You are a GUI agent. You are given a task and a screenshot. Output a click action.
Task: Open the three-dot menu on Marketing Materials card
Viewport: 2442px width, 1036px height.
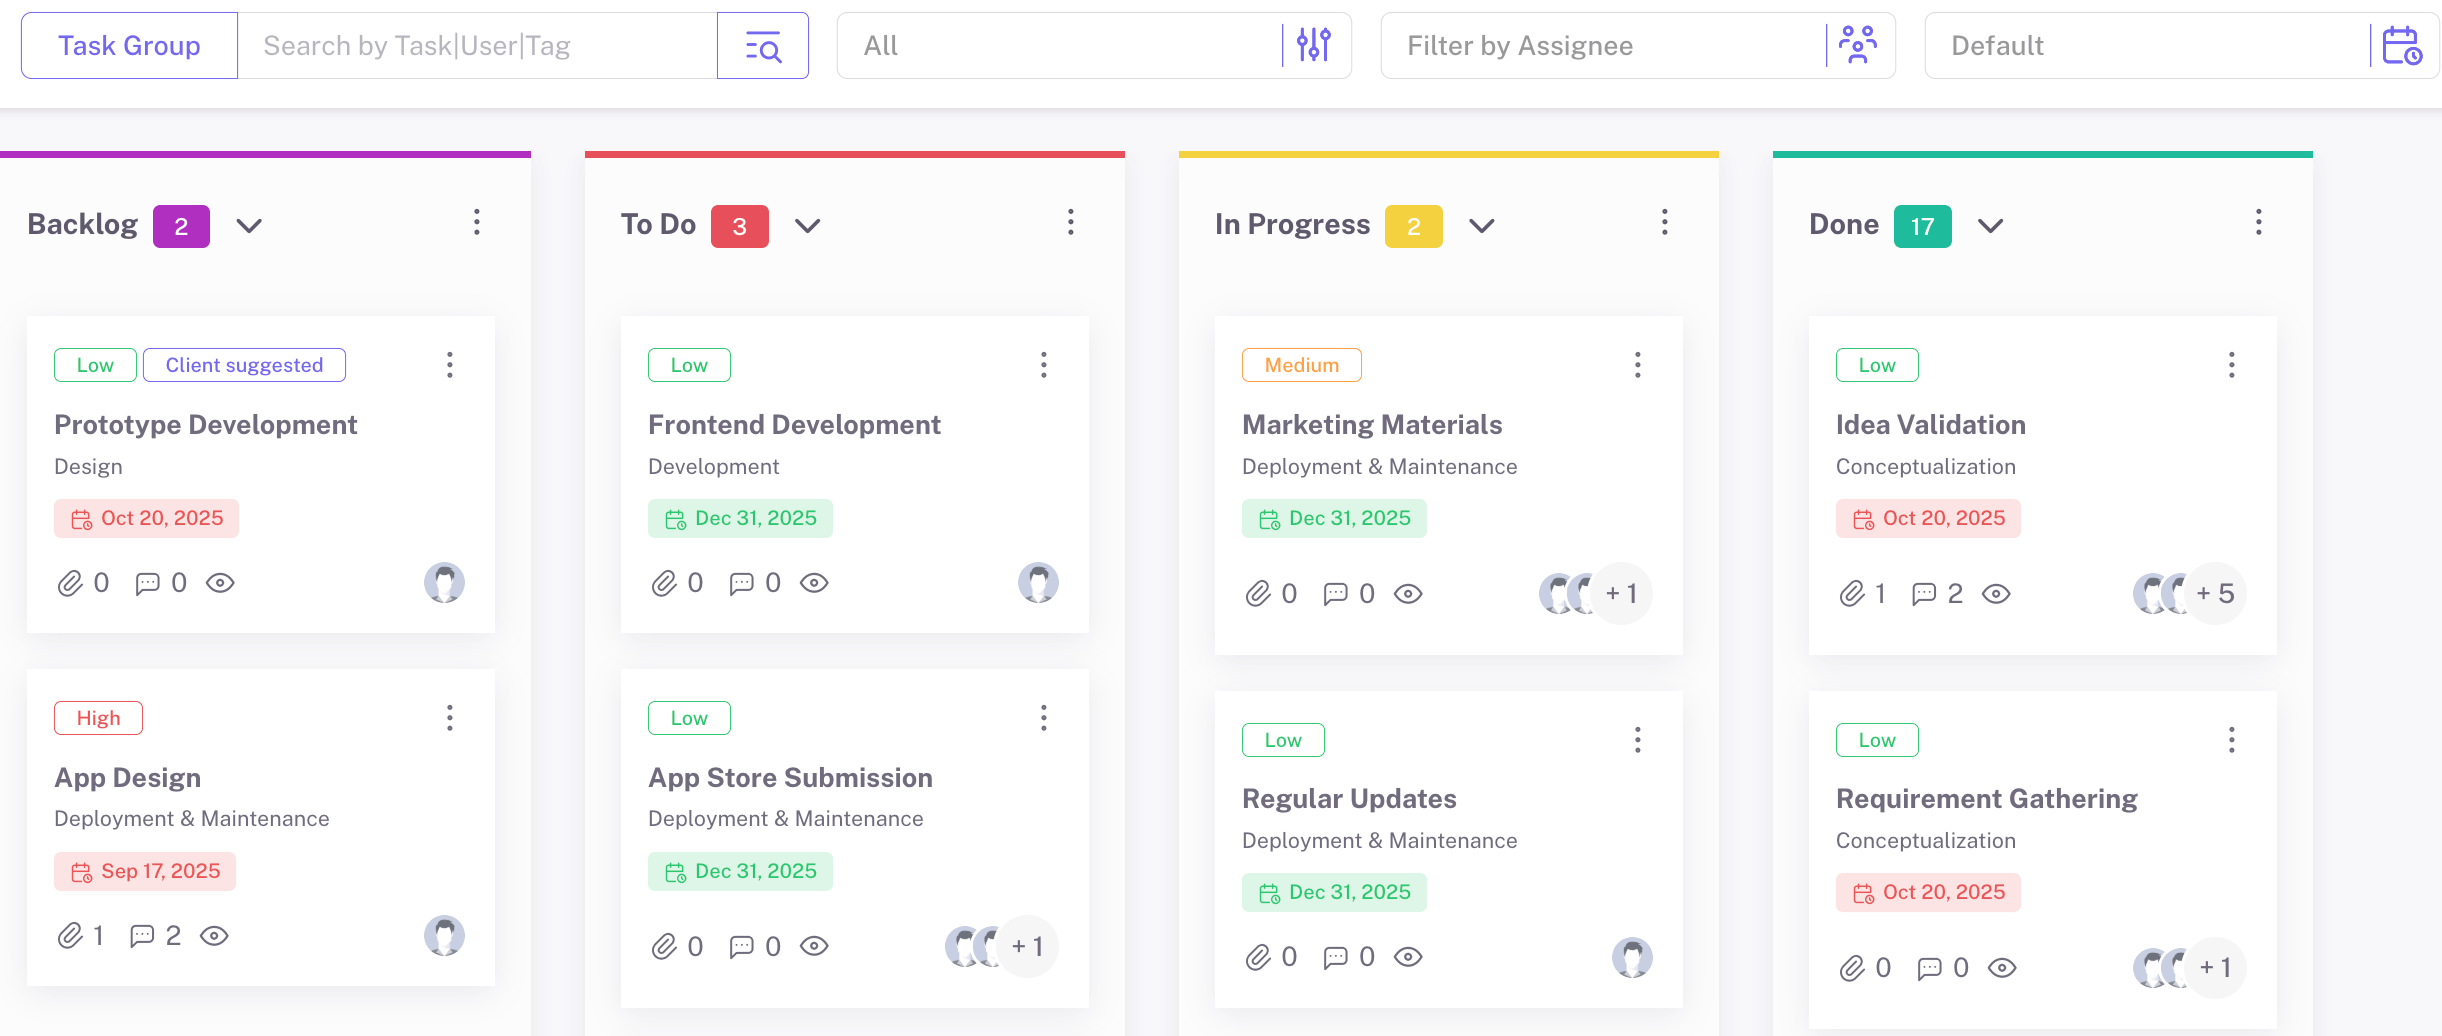(1637, 365)
